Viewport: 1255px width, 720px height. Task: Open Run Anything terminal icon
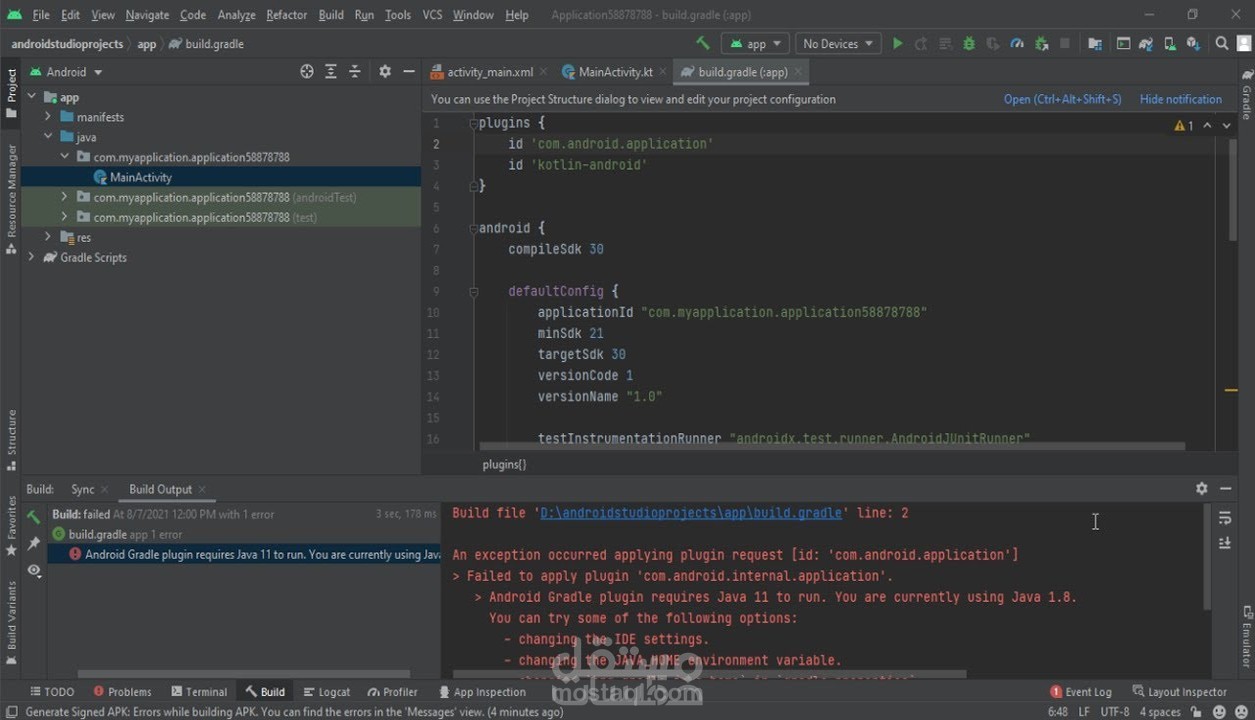pos(1123,44)
